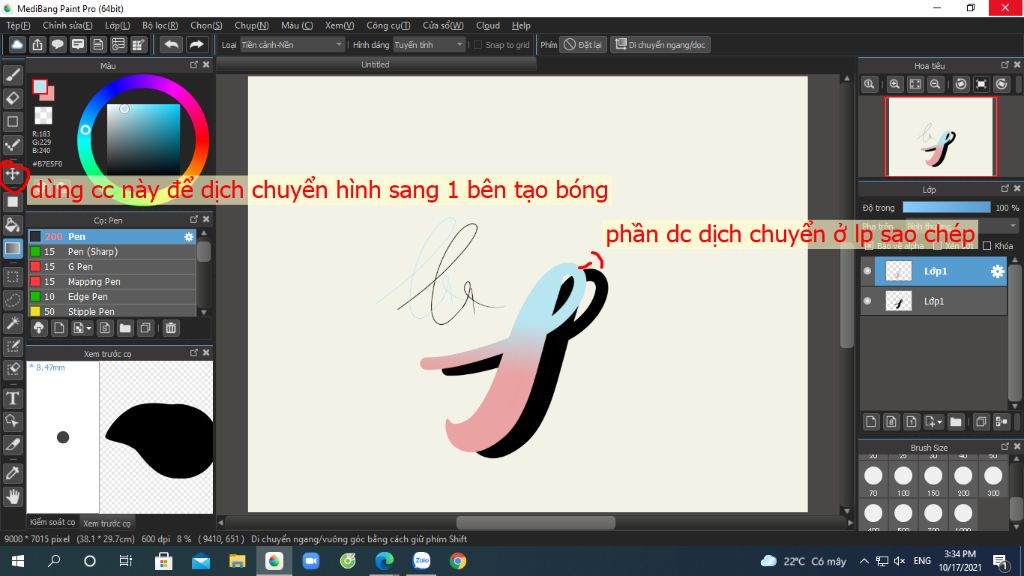Image resolution: width=1024 pixels, height=576 pixels.
Task: Select the Brush tool in left toolbar
Action: click(12, 75)
